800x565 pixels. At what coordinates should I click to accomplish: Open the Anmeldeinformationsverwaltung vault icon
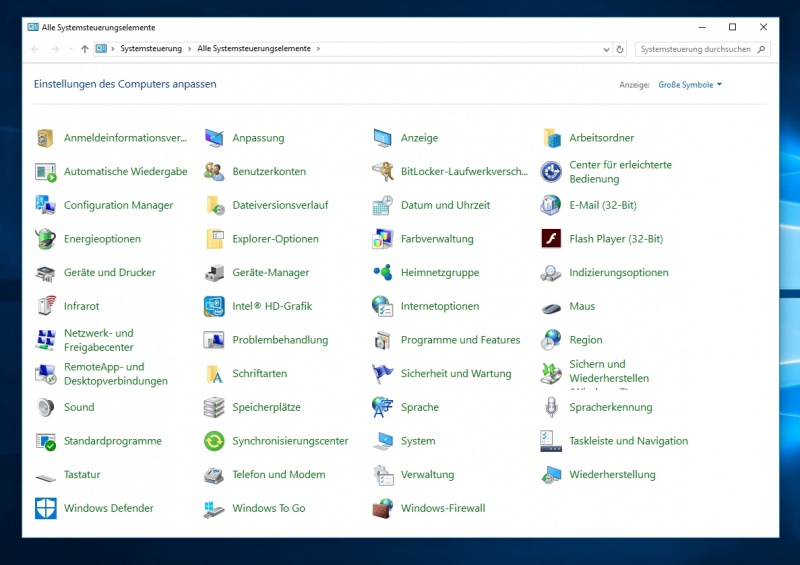click(45, 138)
